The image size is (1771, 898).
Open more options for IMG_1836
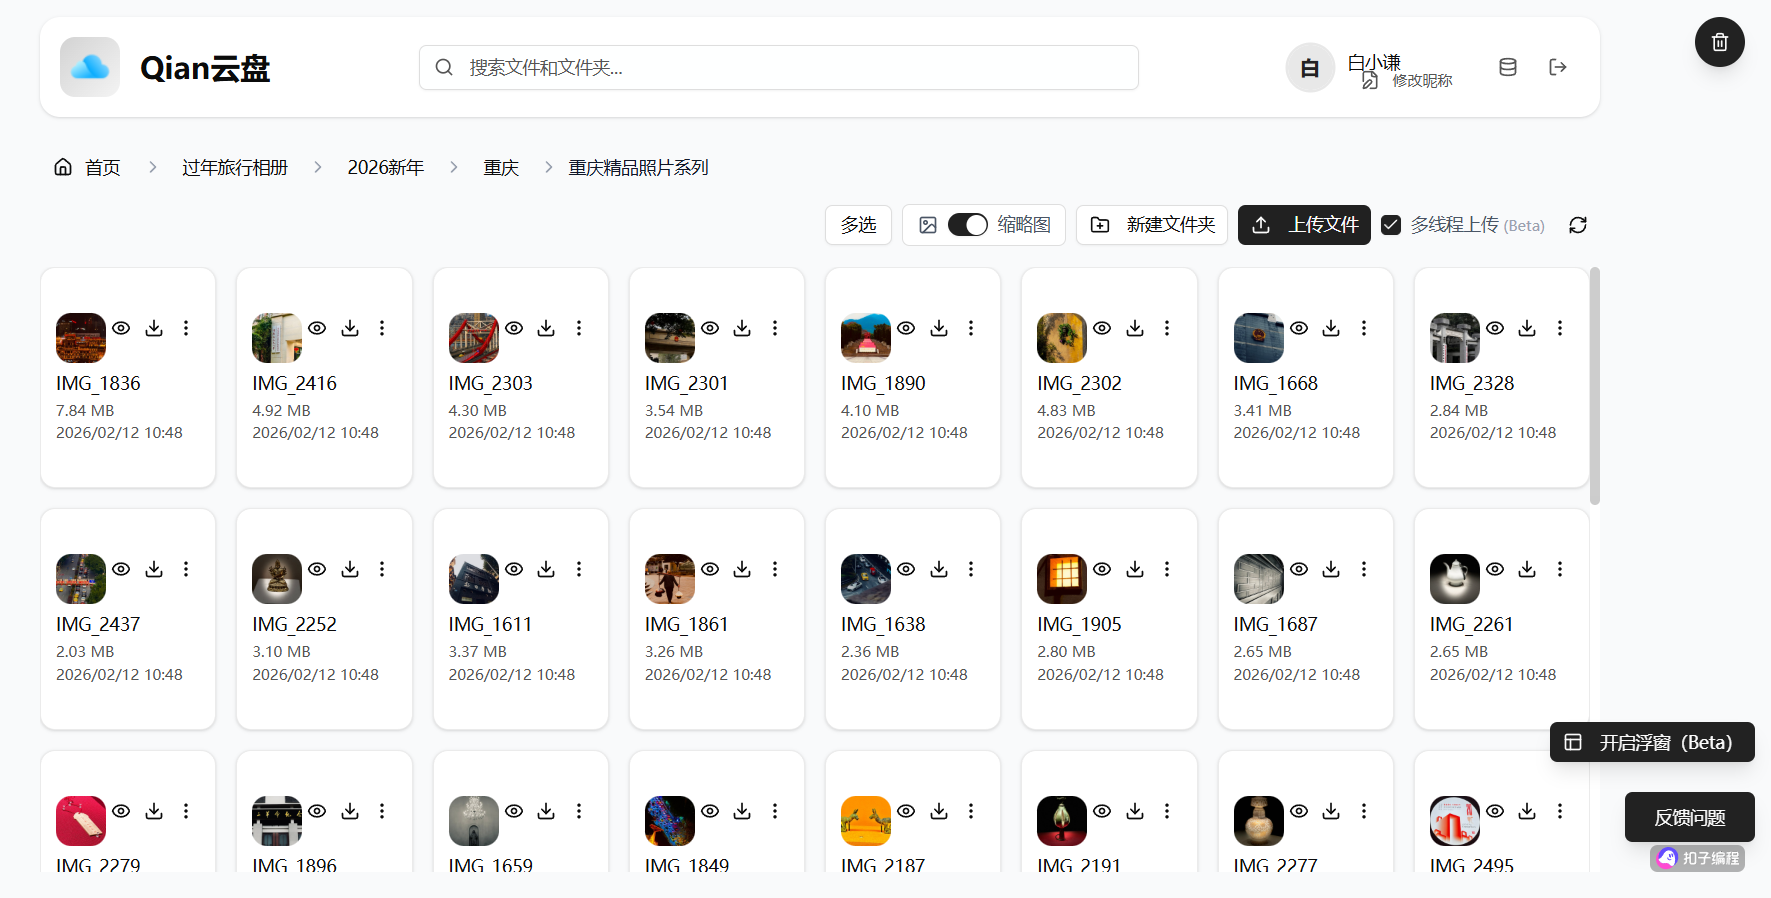[186, 328]
